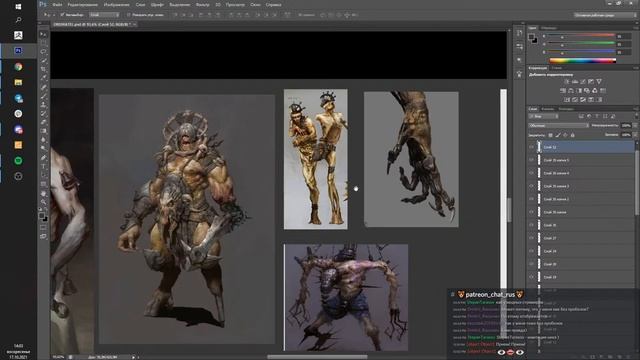Open the Изображение menu
This screenshot has height=360, width=640.
pyautogui.click(x=116, y=5)
